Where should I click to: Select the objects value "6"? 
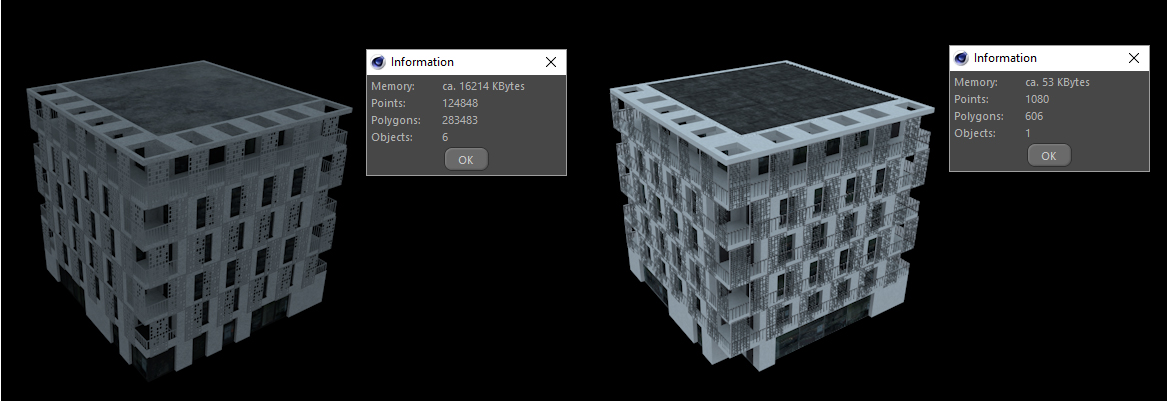click(x=445, y=138)
